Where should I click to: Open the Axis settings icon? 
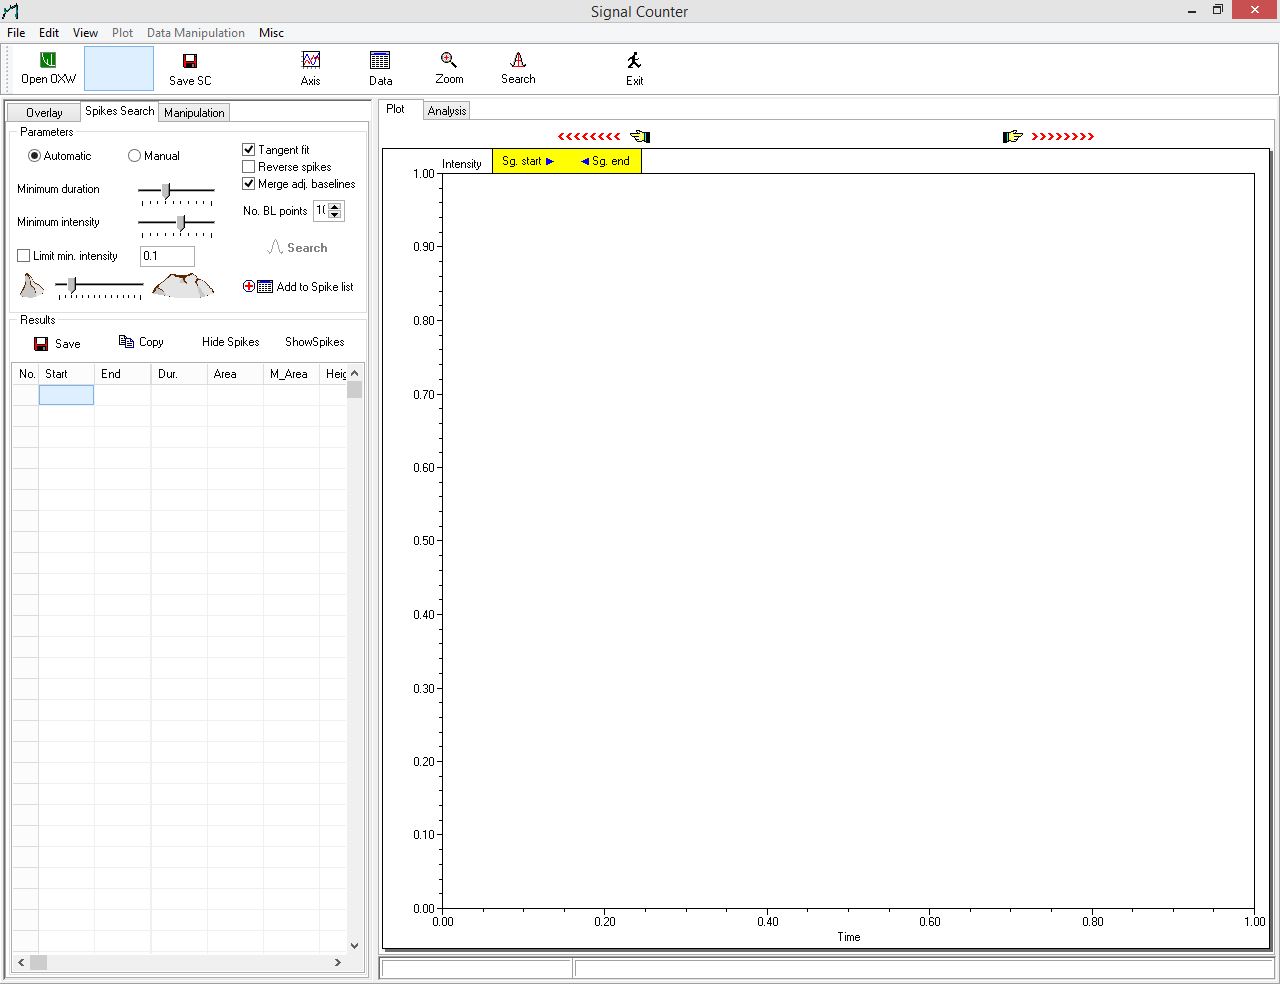[311, 61]
